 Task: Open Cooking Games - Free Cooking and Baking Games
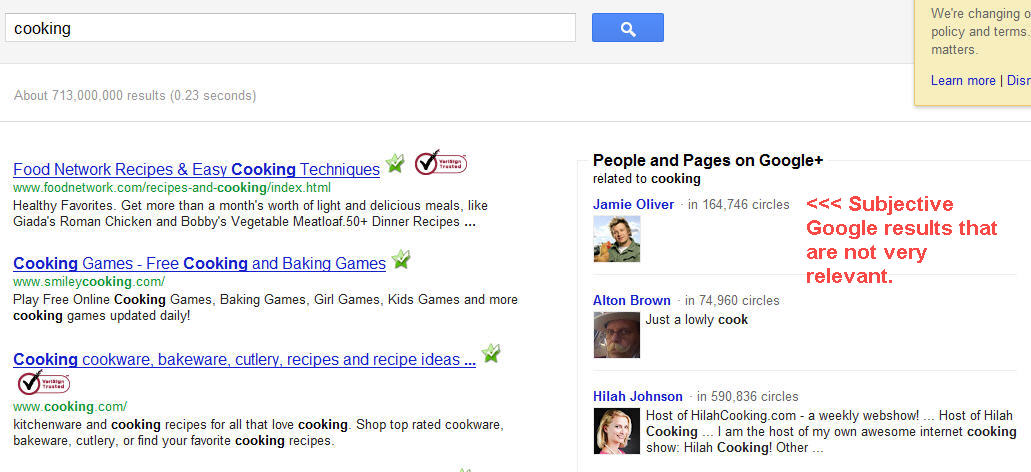(199, 264)
